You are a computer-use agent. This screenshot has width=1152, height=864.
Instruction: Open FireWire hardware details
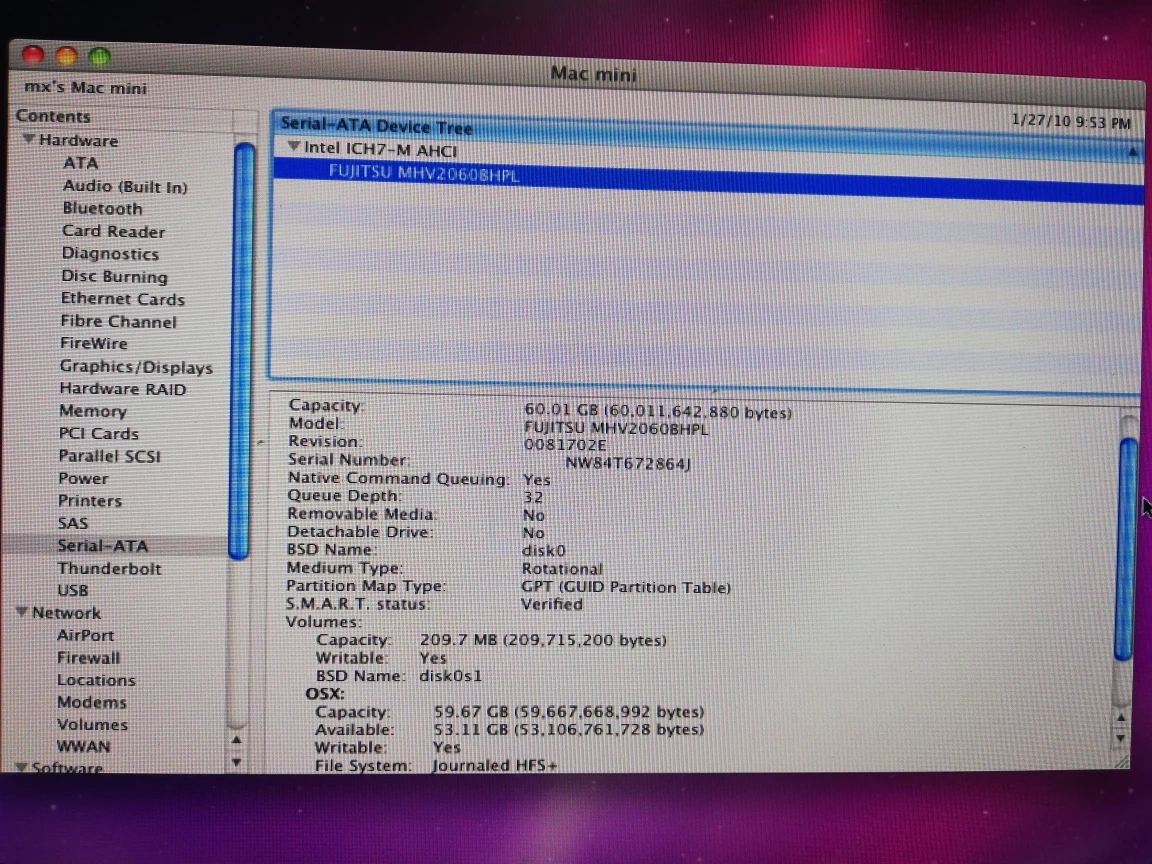point(94,343)
